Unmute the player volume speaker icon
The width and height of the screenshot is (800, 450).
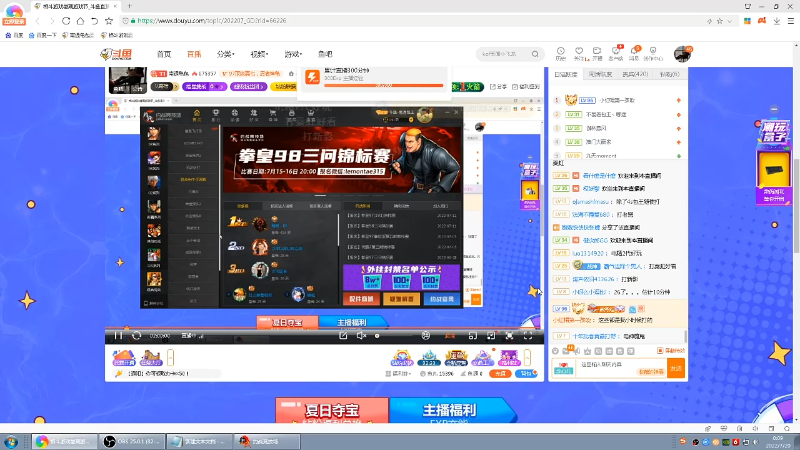(x=361, y=336)
